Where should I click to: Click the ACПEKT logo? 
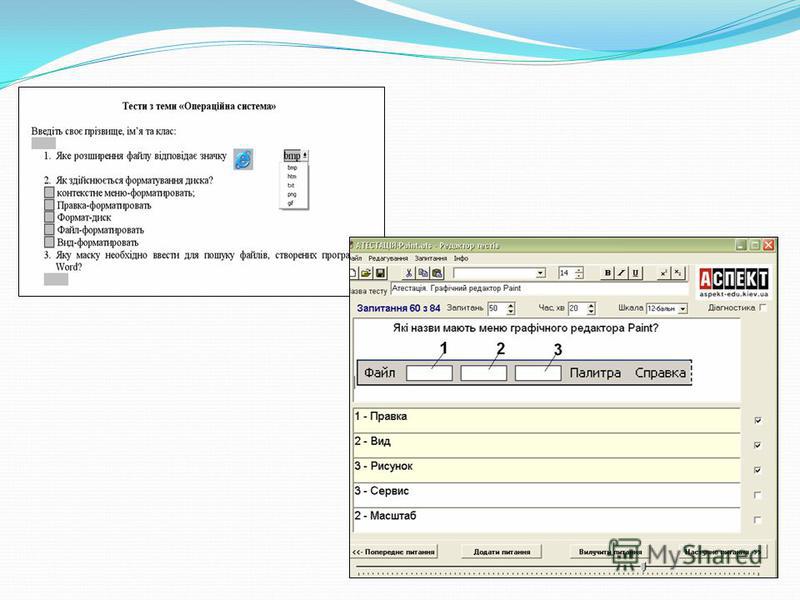[733, 283]
